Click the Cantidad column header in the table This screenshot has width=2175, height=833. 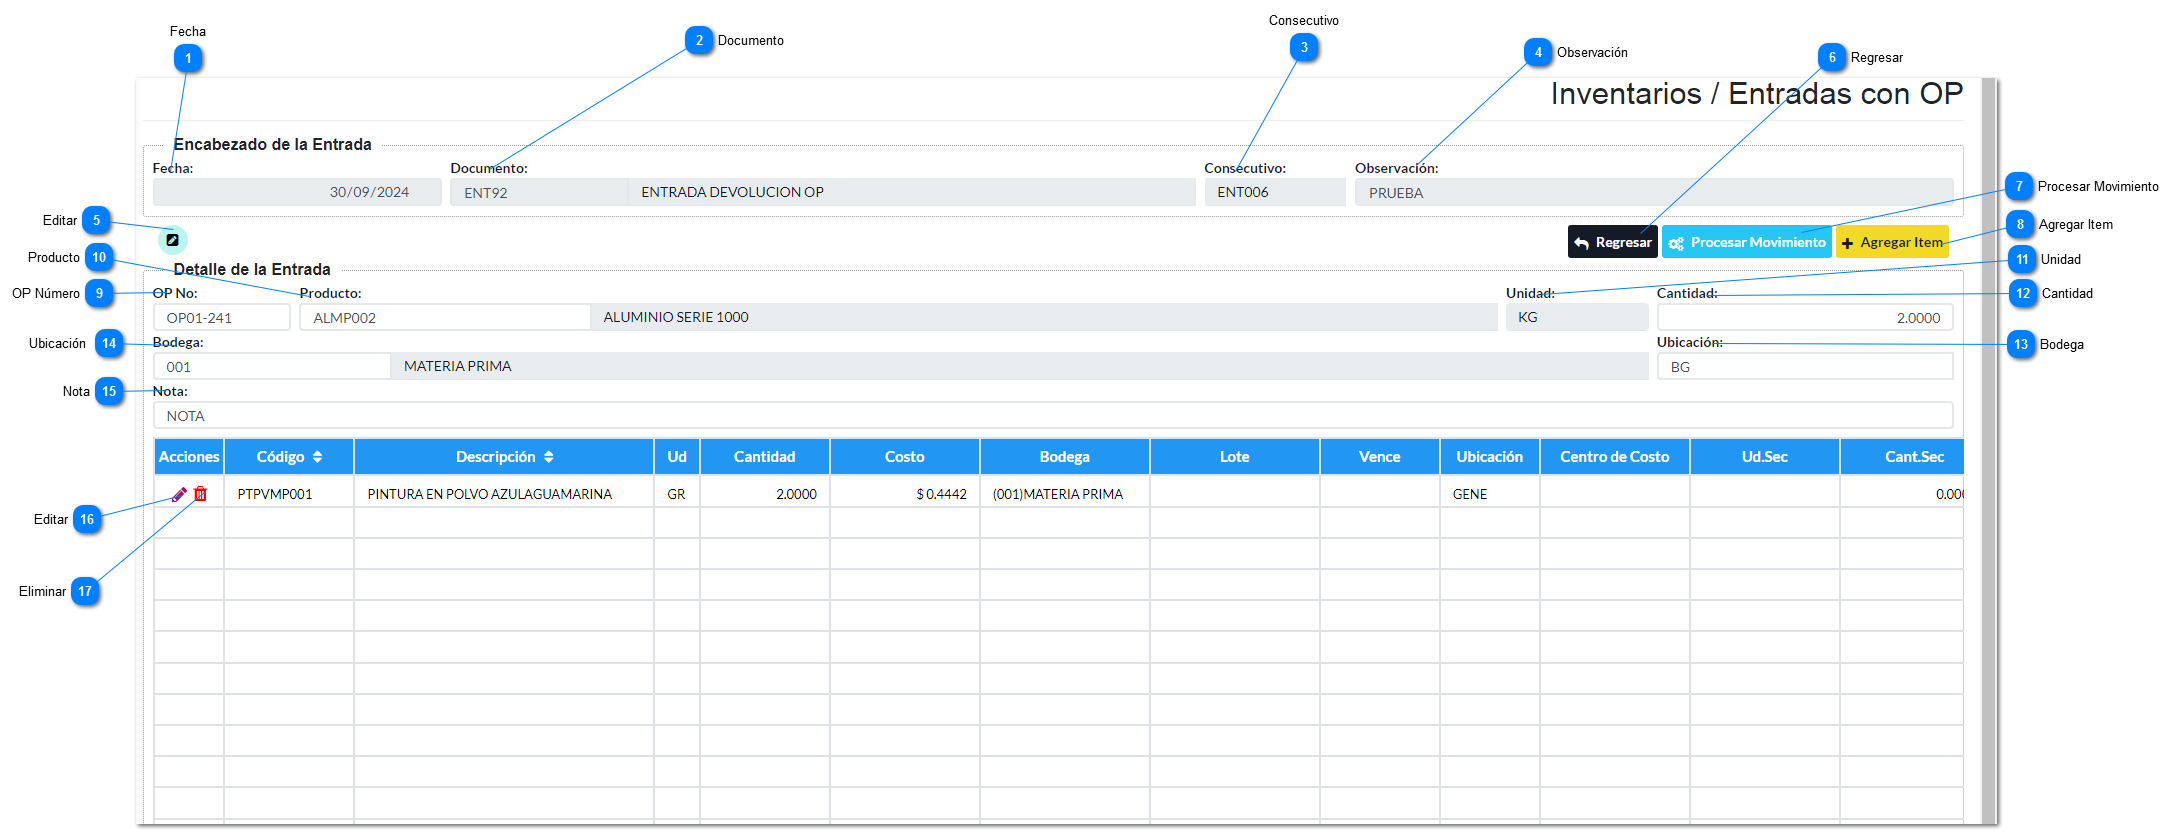tap(765, 457)
